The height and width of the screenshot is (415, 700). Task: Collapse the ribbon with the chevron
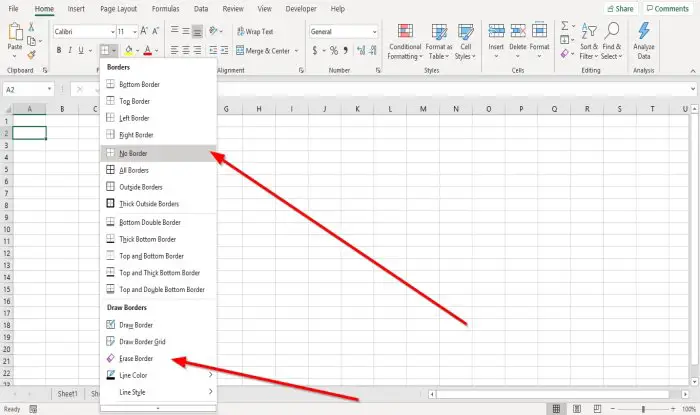pyautogui.click(x=692, y=71)
